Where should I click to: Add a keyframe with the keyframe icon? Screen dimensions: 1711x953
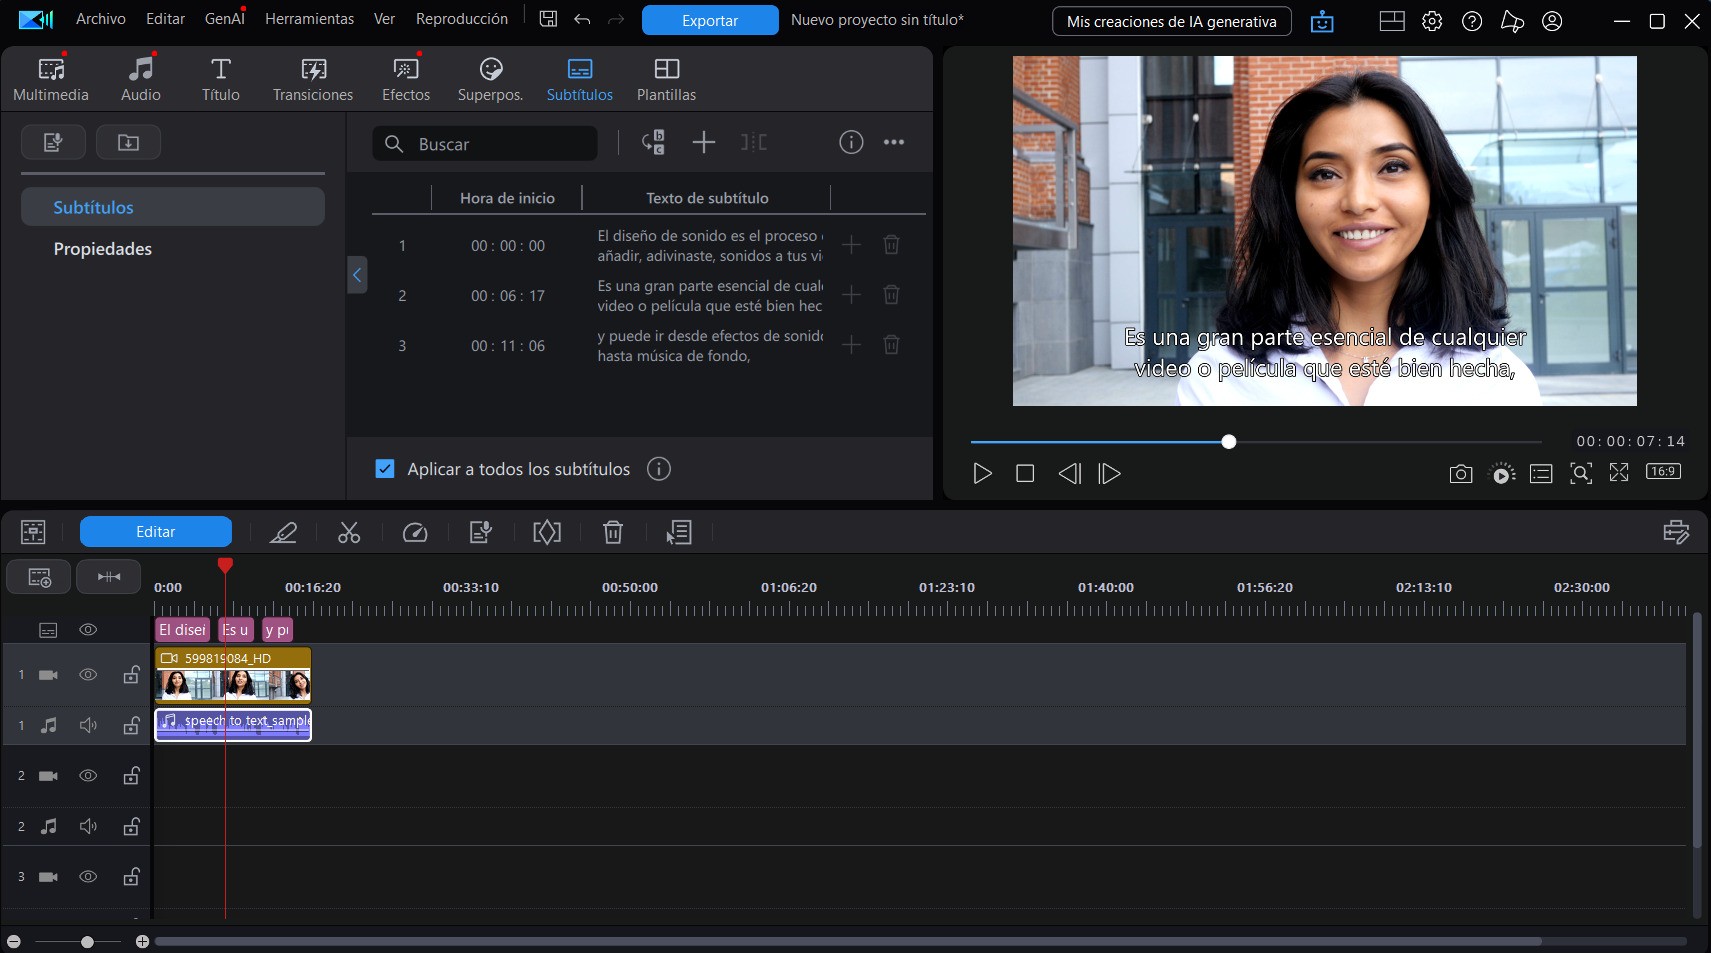(546, 532)
